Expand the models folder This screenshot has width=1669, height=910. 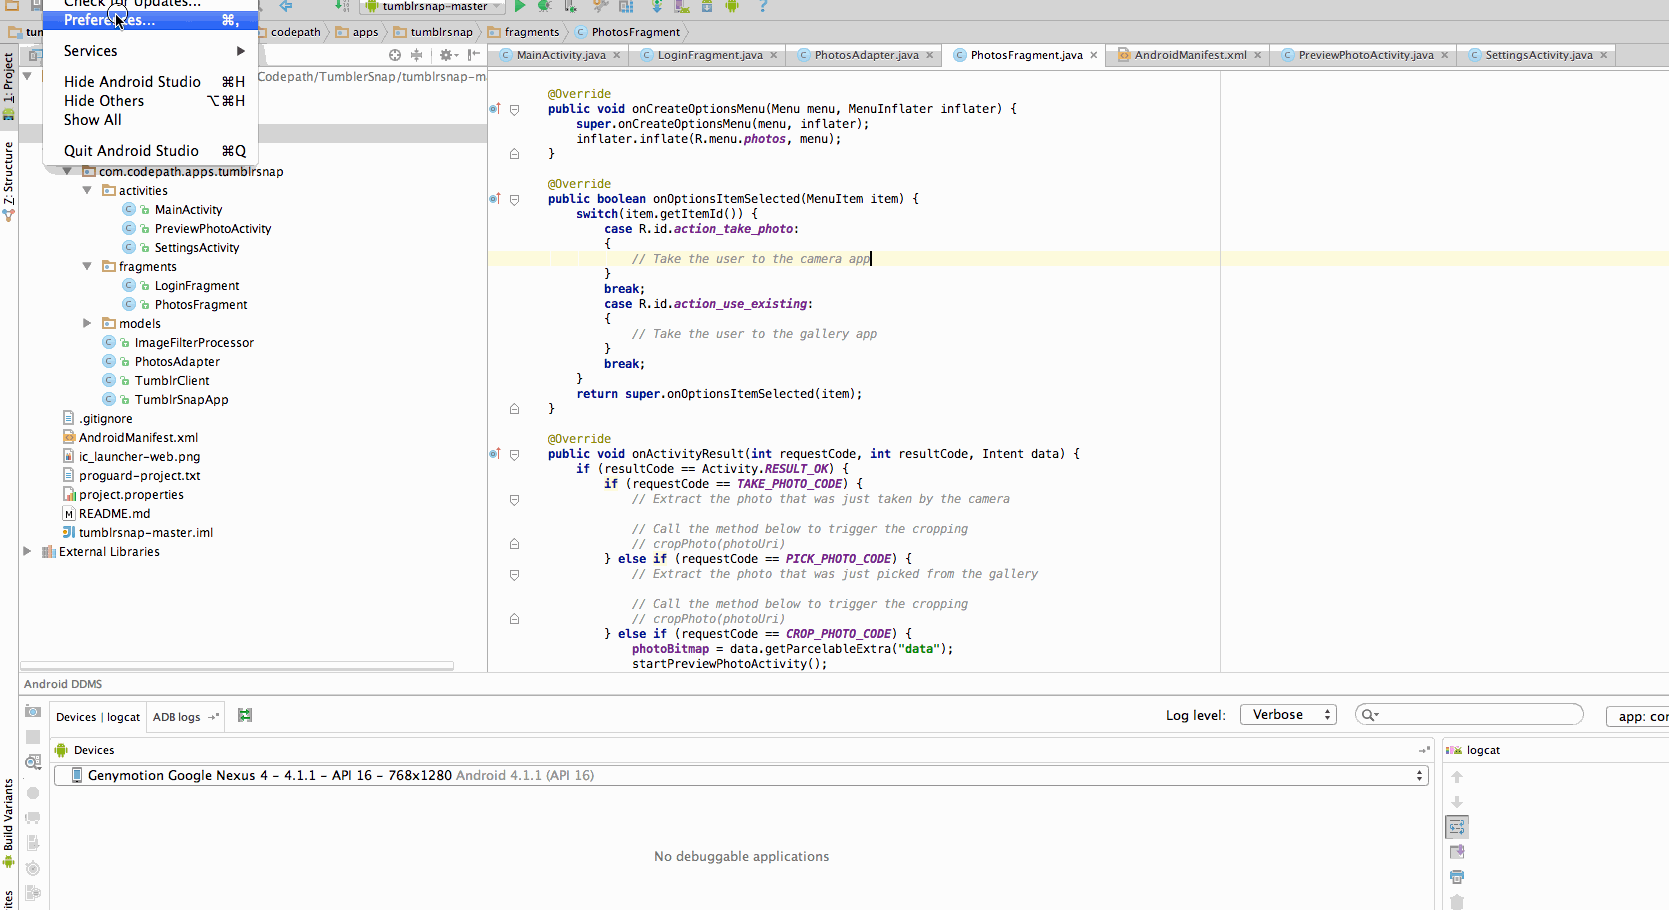coord(87,323)
